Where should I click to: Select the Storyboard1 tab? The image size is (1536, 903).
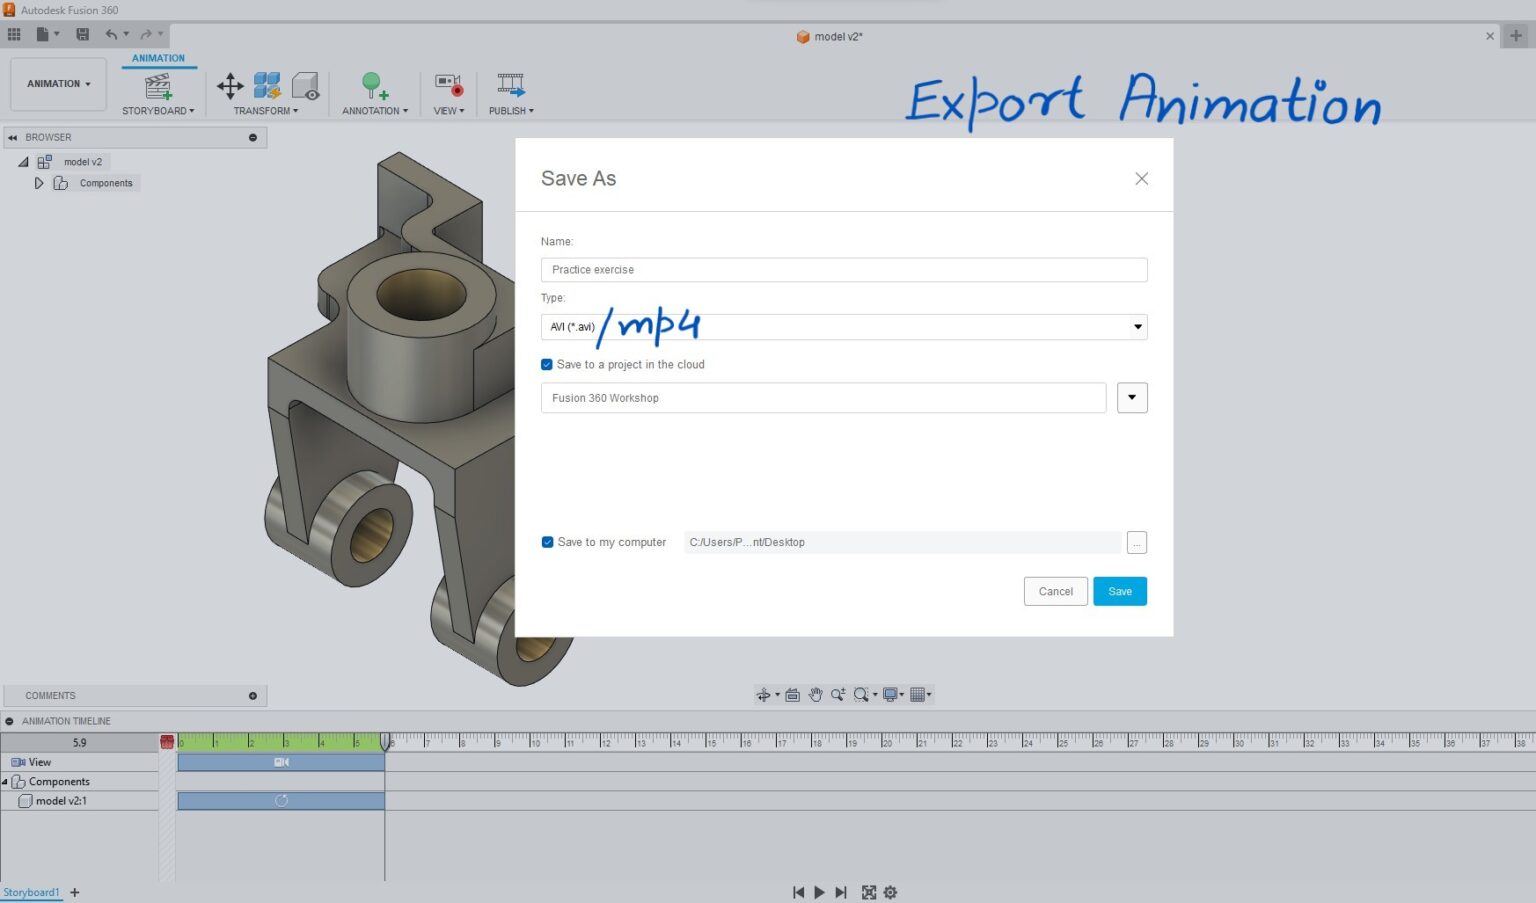(x=31, y=892)
